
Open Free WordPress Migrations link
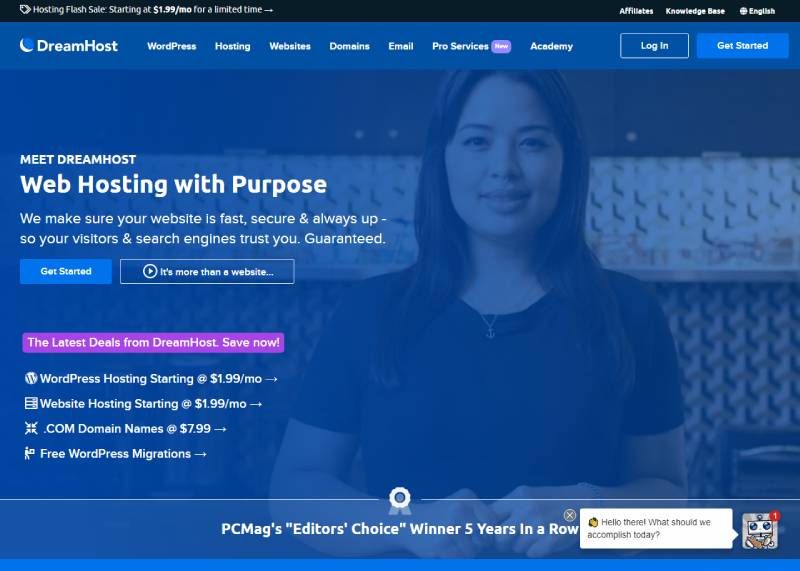tap(116, 454)
